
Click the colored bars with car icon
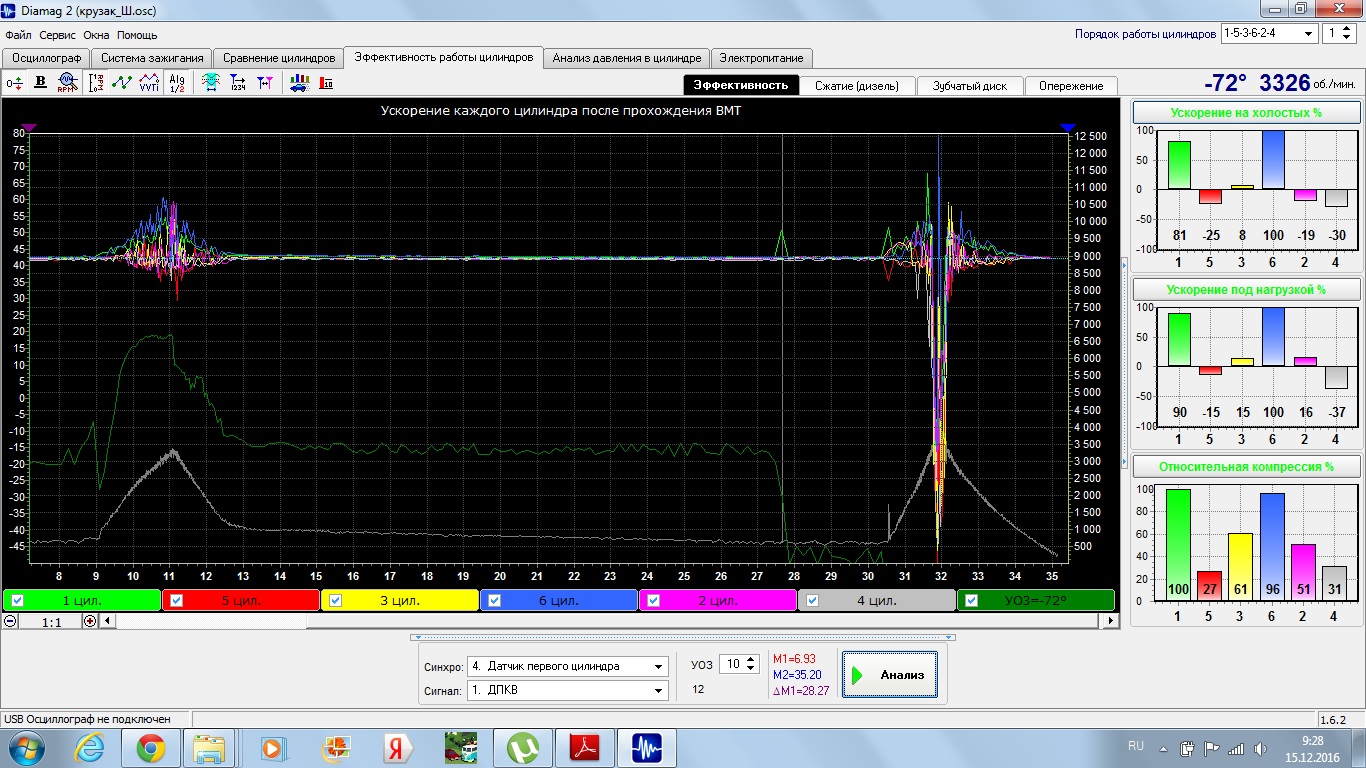tap(299, 82)
